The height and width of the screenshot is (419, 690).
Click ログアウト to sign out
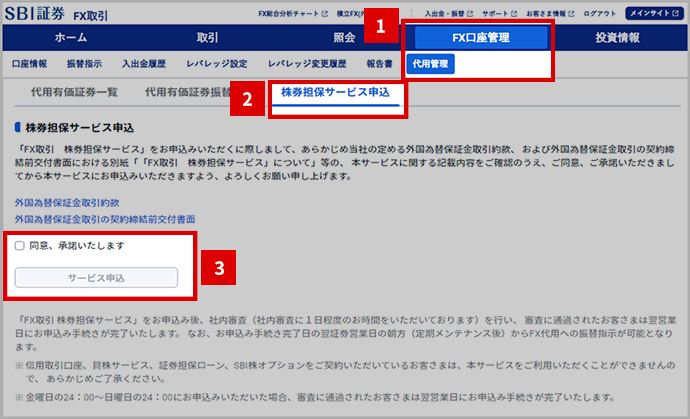pos(599,14)
